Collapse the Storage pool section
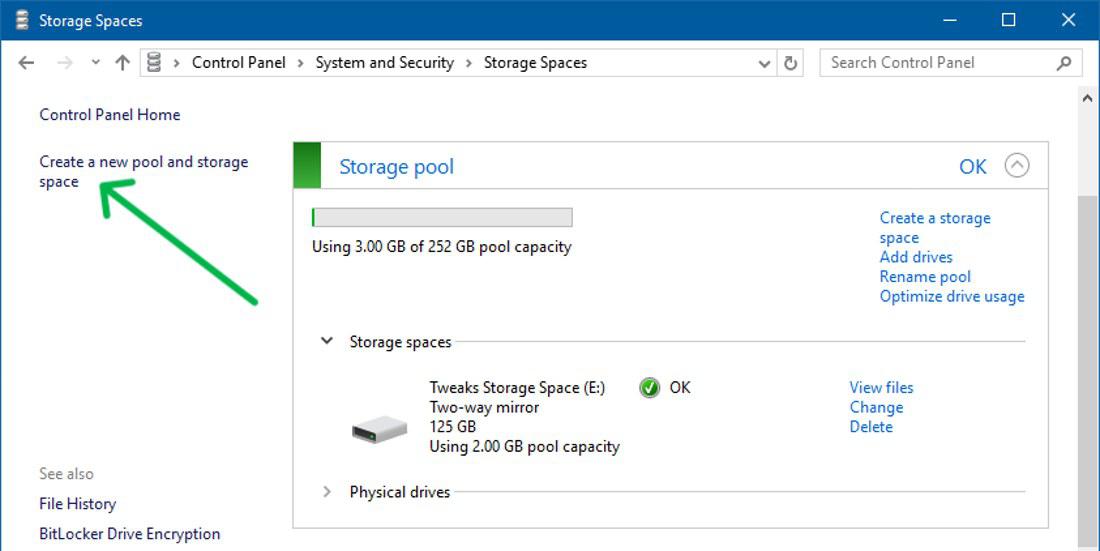This screenshot has width=1100, height=551. pos(1016,166)
